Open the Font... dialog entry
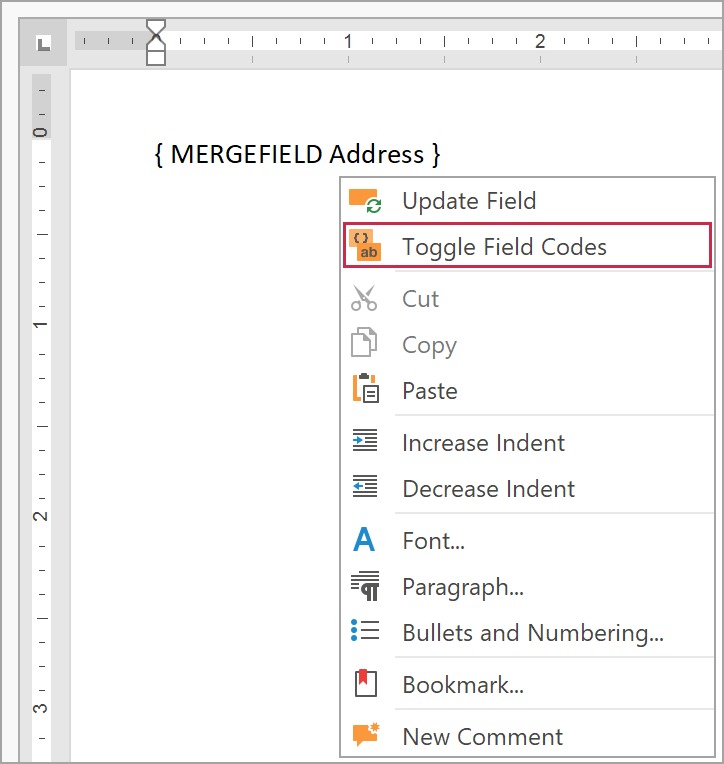The height and width of the screenshot is (764, 724). tap(433, 541)
